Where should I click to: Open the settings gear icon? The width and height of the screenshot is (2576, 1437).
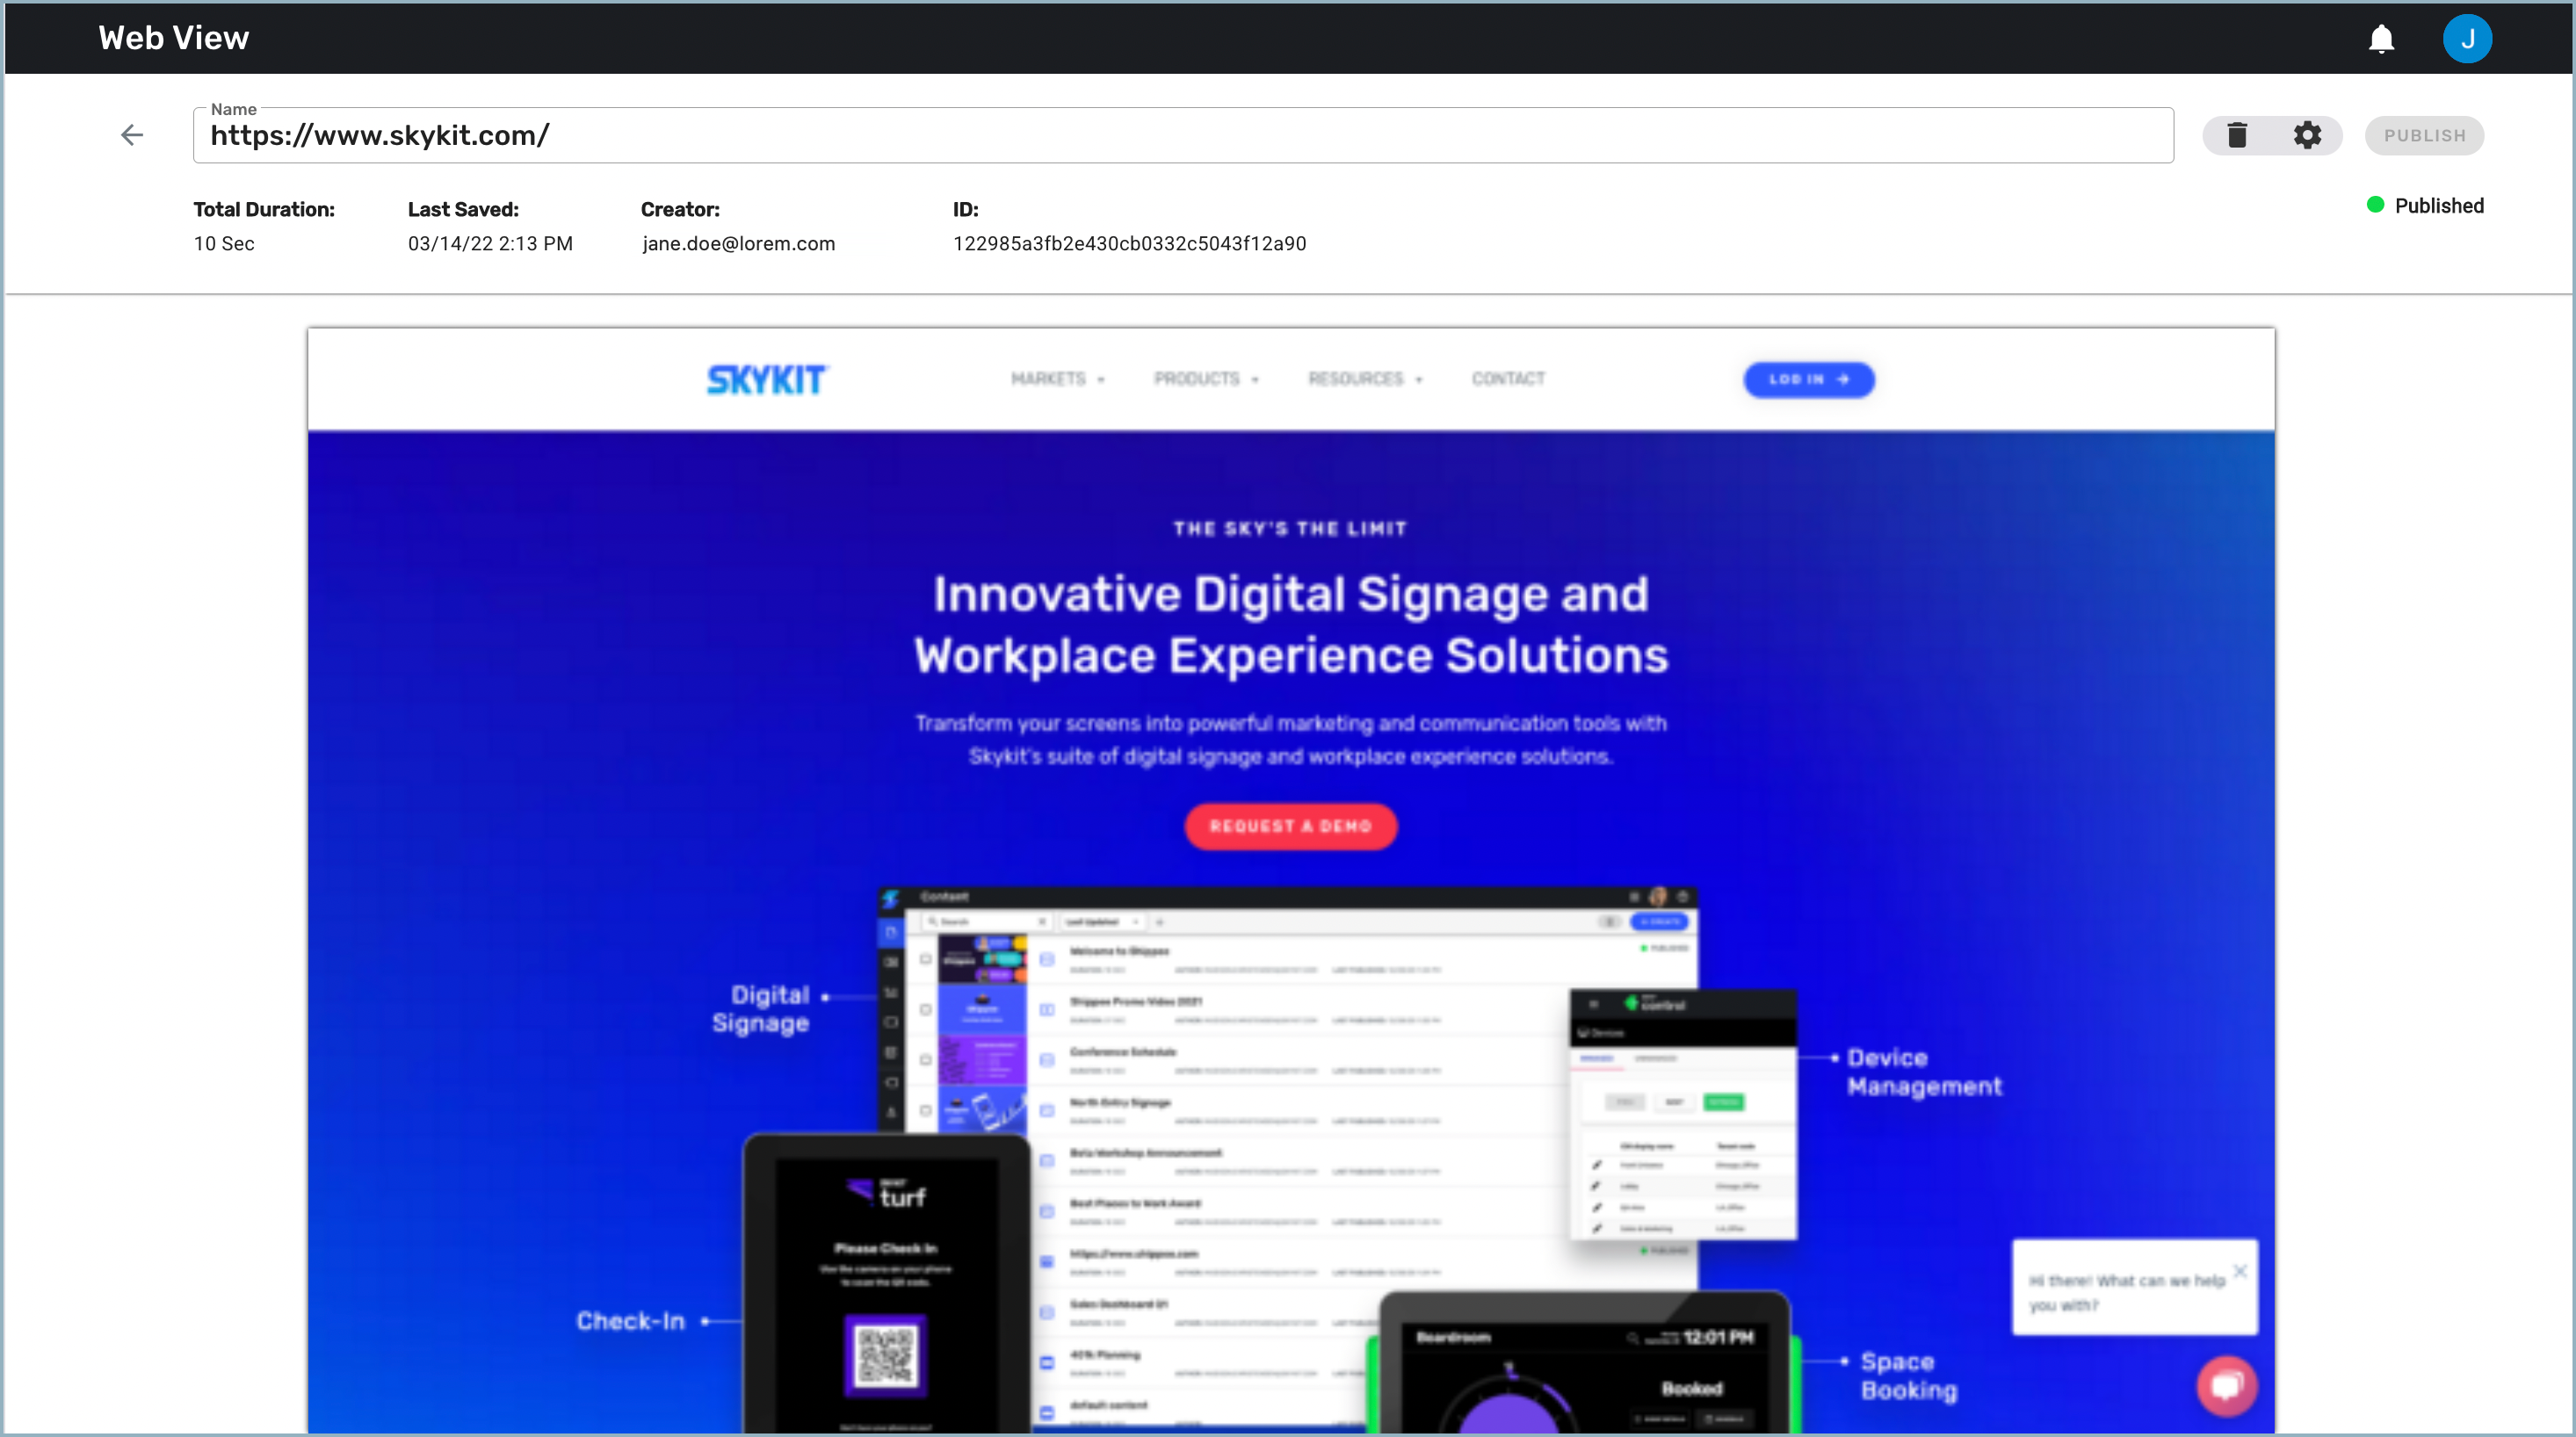coord(2307,134)
